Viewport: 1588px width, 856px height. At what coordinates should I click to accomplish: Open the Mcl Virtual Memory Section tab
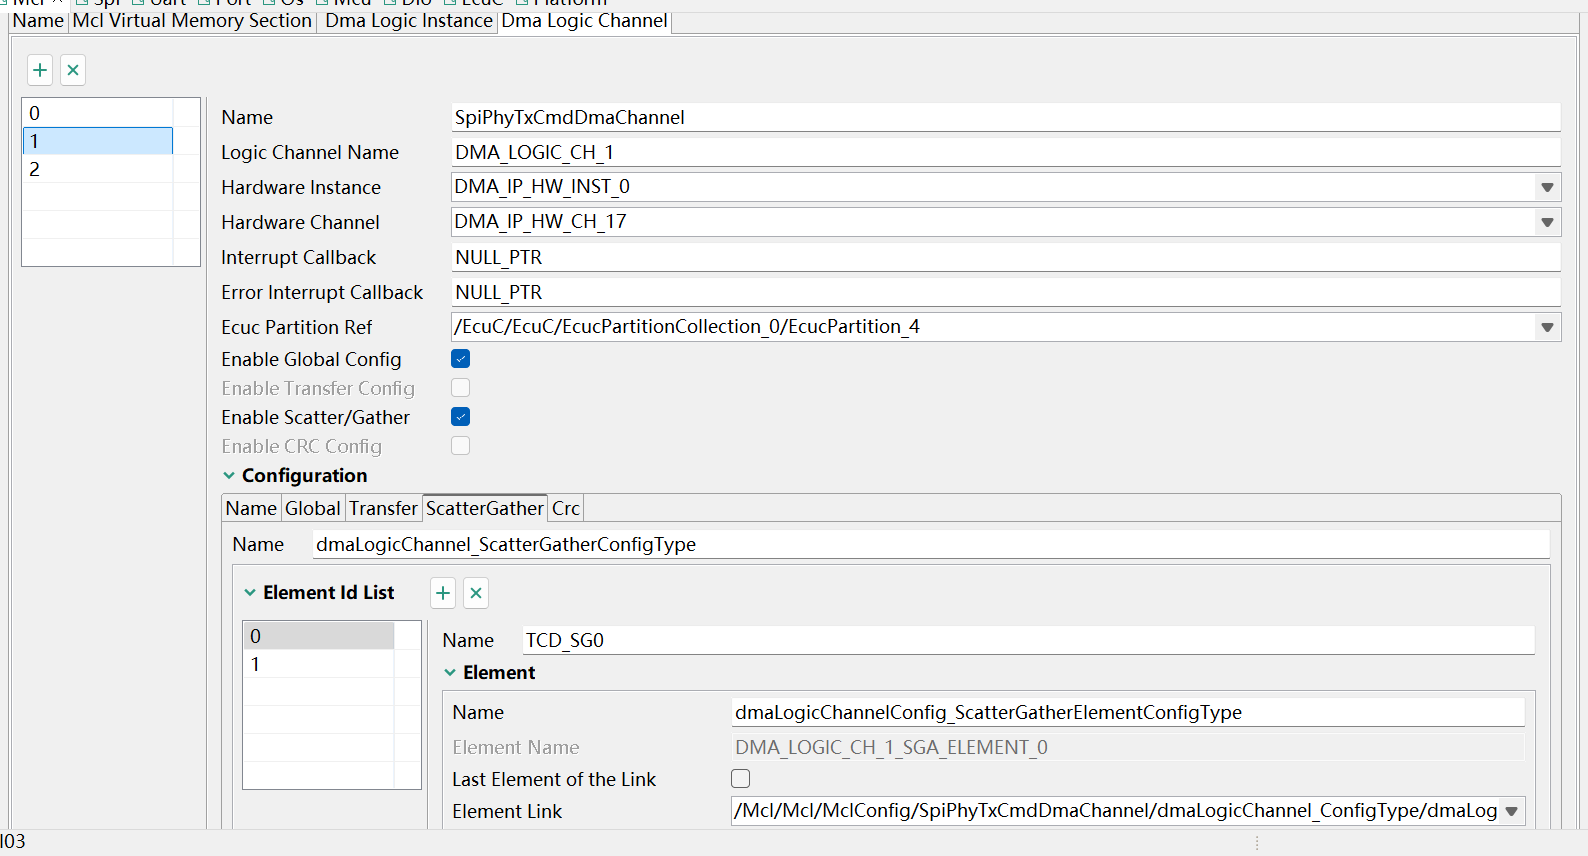pyautogui.click(x=192, y=21)
